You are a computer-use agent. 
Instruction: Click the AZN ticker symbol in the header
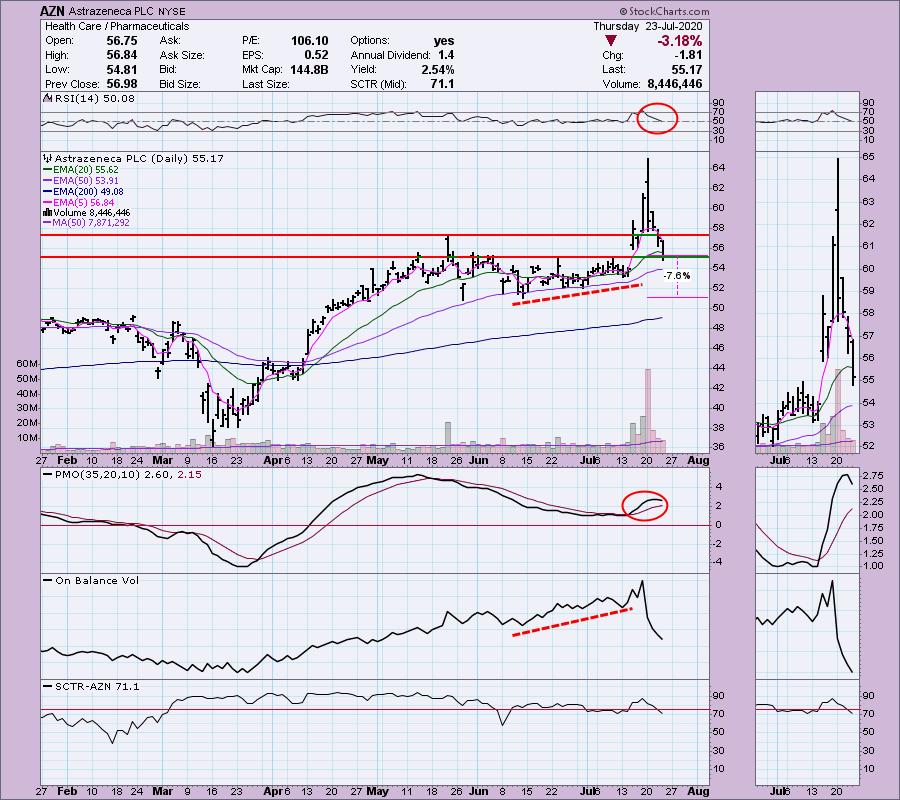click(x=52, y=11)
